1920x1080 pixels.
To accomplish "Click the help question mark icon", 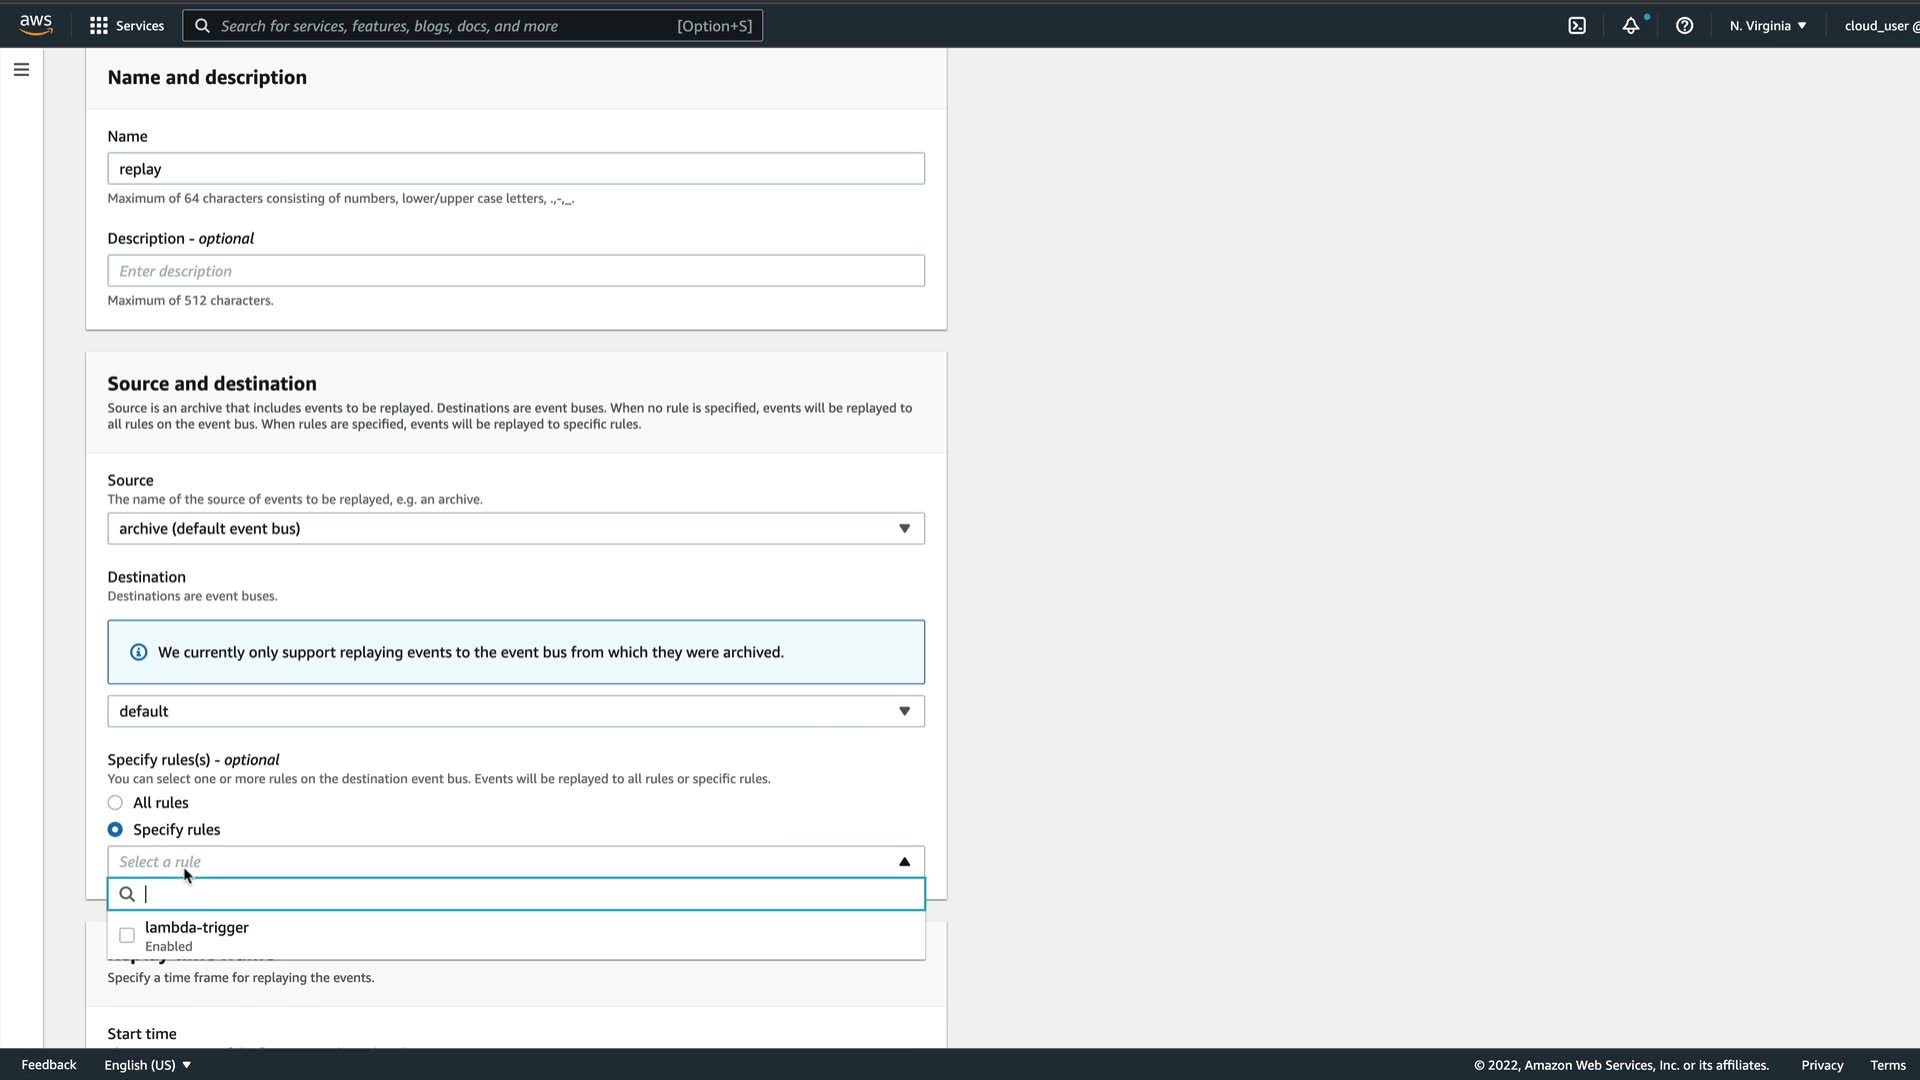I will pos(1684,26).
